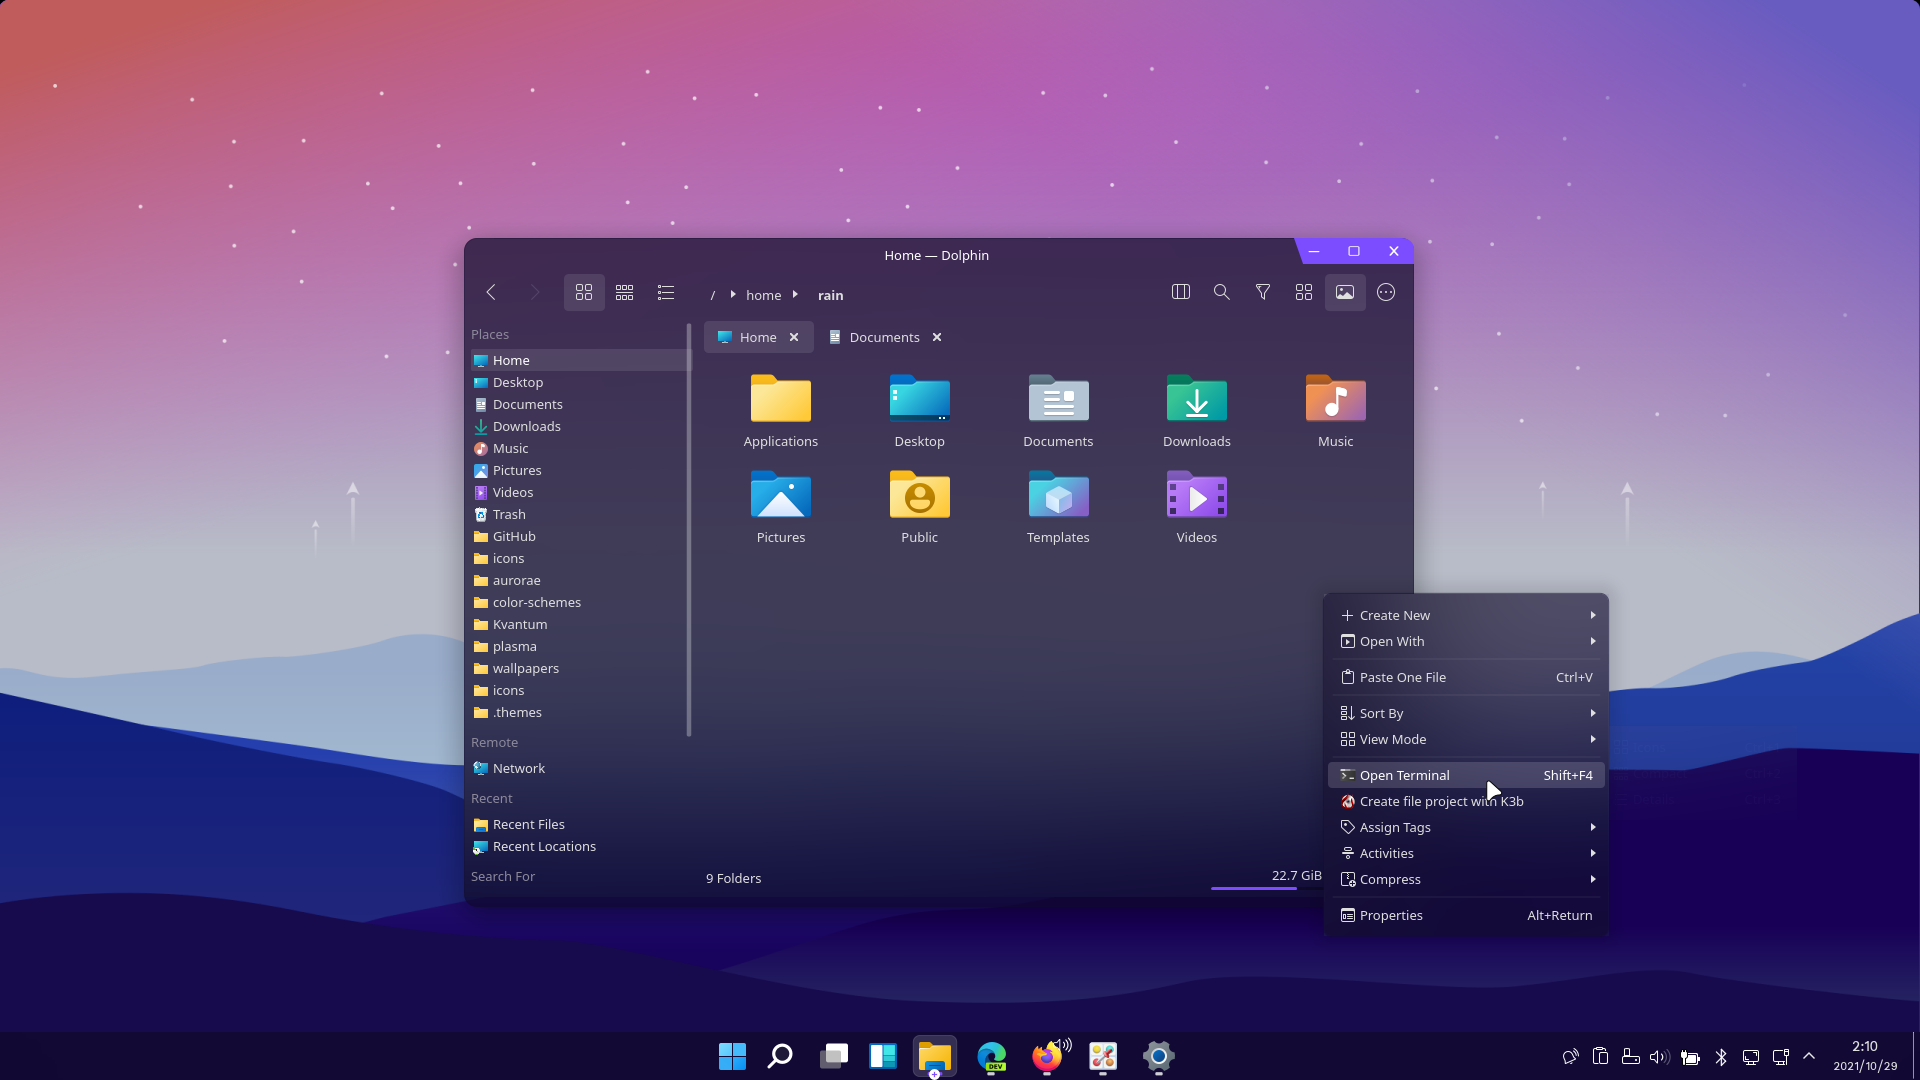Close the Home tab
Image resolution: width=1920 pixels, height=1080 pixels.
pyautogui.click(x=794, y=337)
